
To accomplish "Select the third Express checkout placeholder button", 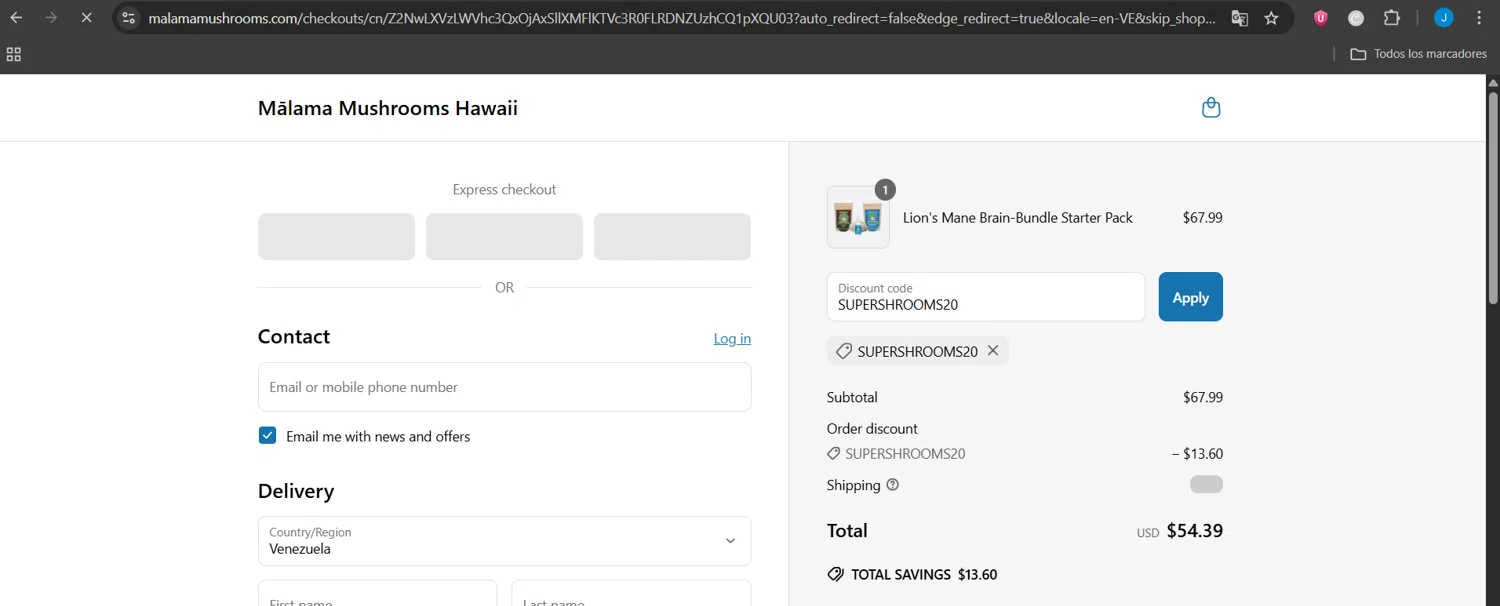I will pos(672,237).
